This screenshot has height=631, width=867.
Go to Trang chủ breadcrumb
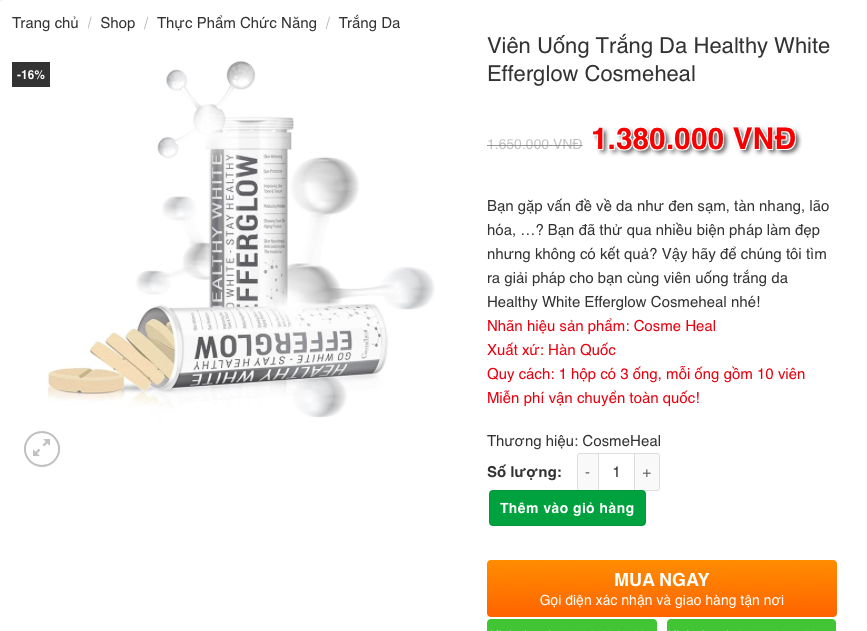click(x=45, y=23)
